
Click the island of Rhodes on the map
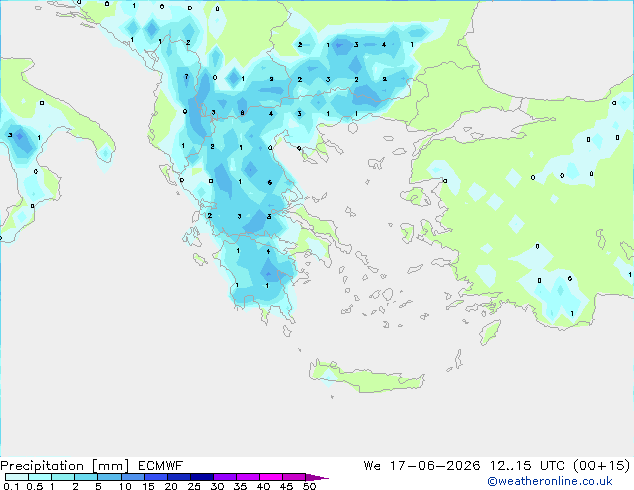(x=490, y=332)
